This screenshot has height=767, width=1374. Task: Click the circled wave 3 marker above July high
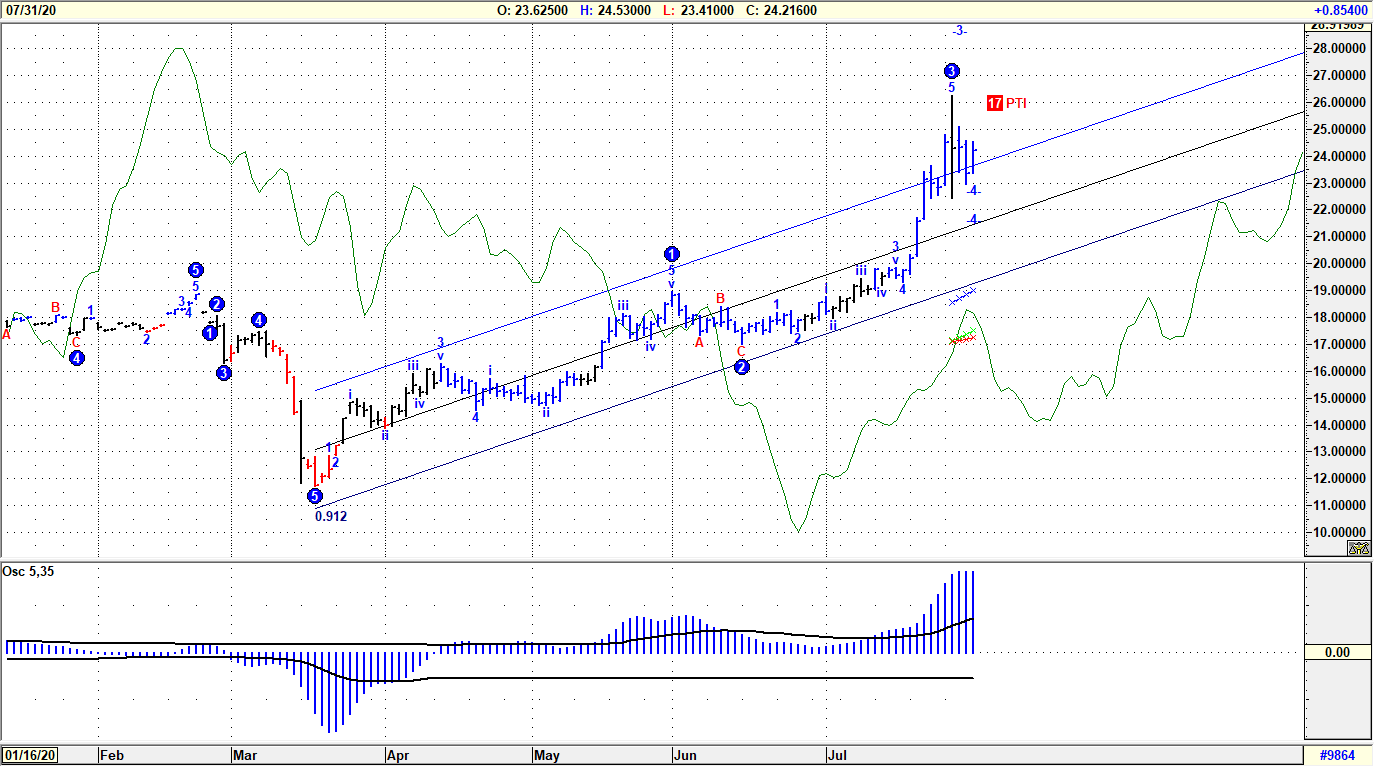click(950, 71)
